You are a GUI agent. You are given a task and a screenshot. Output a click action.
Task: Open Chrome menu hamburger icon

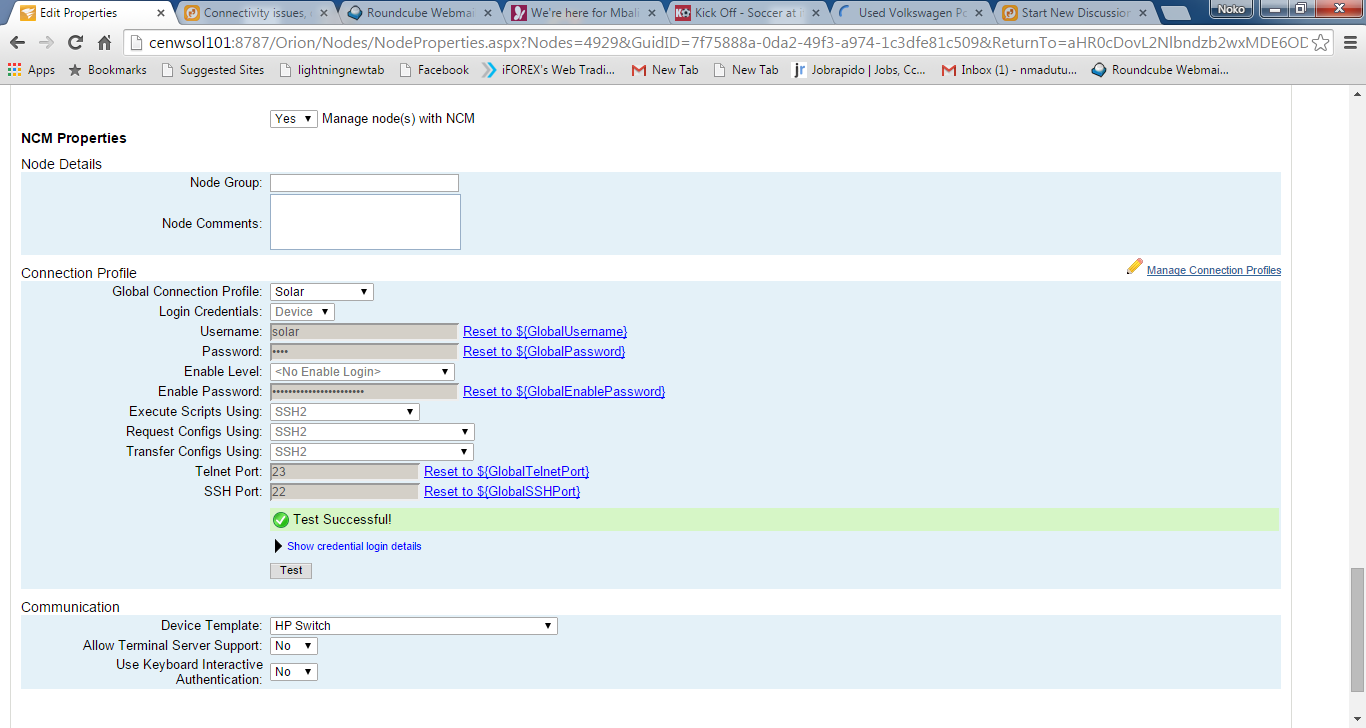pyautogui.click(x=1348, y=43)
